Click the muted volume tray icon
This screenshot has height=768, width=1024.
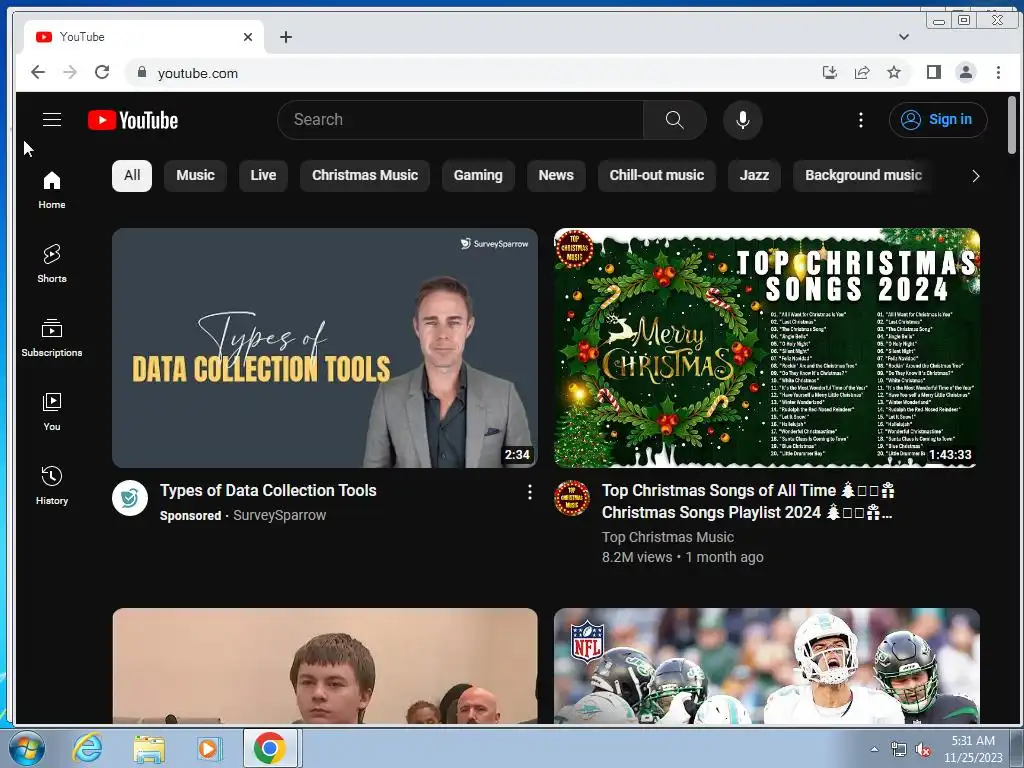923,750
